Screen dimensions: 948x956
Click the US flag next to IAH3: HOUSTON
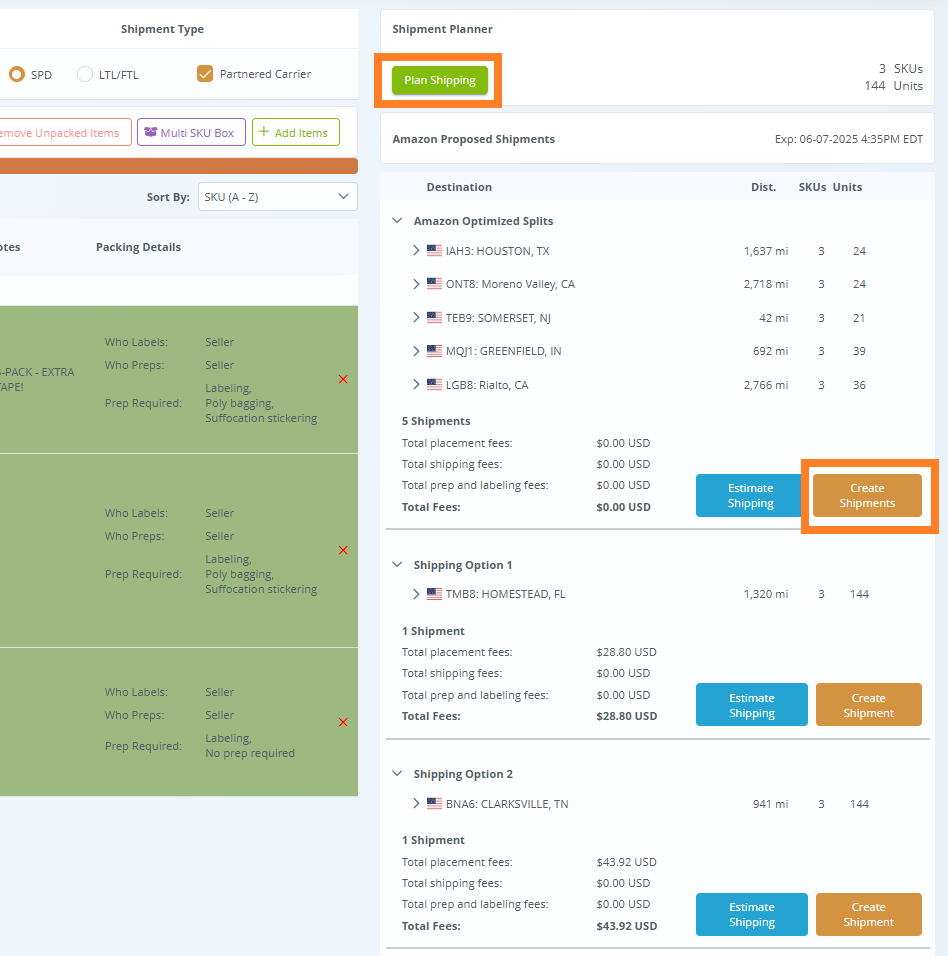click(434, 250)
